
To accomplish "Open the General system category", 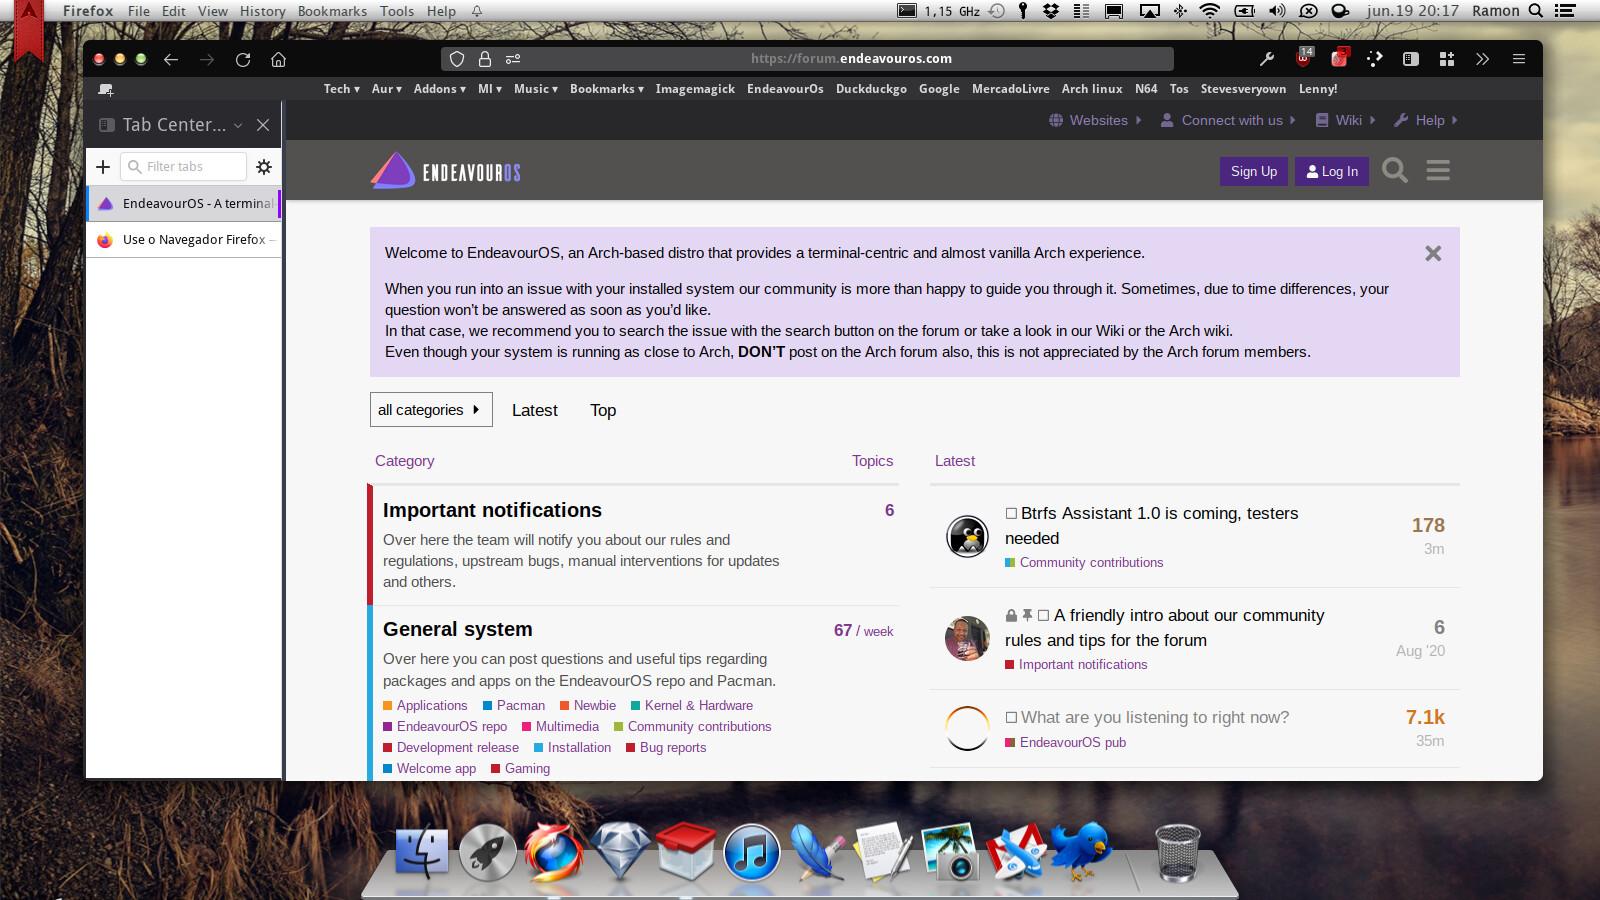I will click(458, 629).
